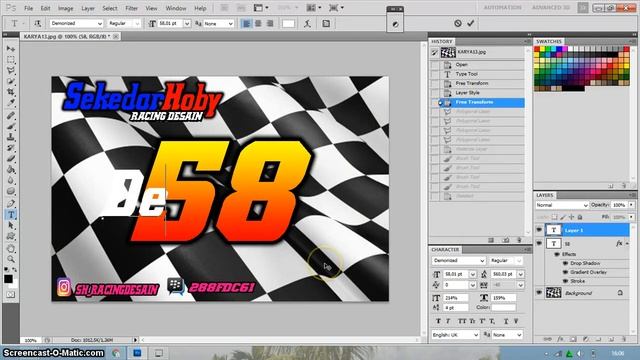Hide the Stroke effect
This screenshot has height=360, width=640.
coord(565,281)
